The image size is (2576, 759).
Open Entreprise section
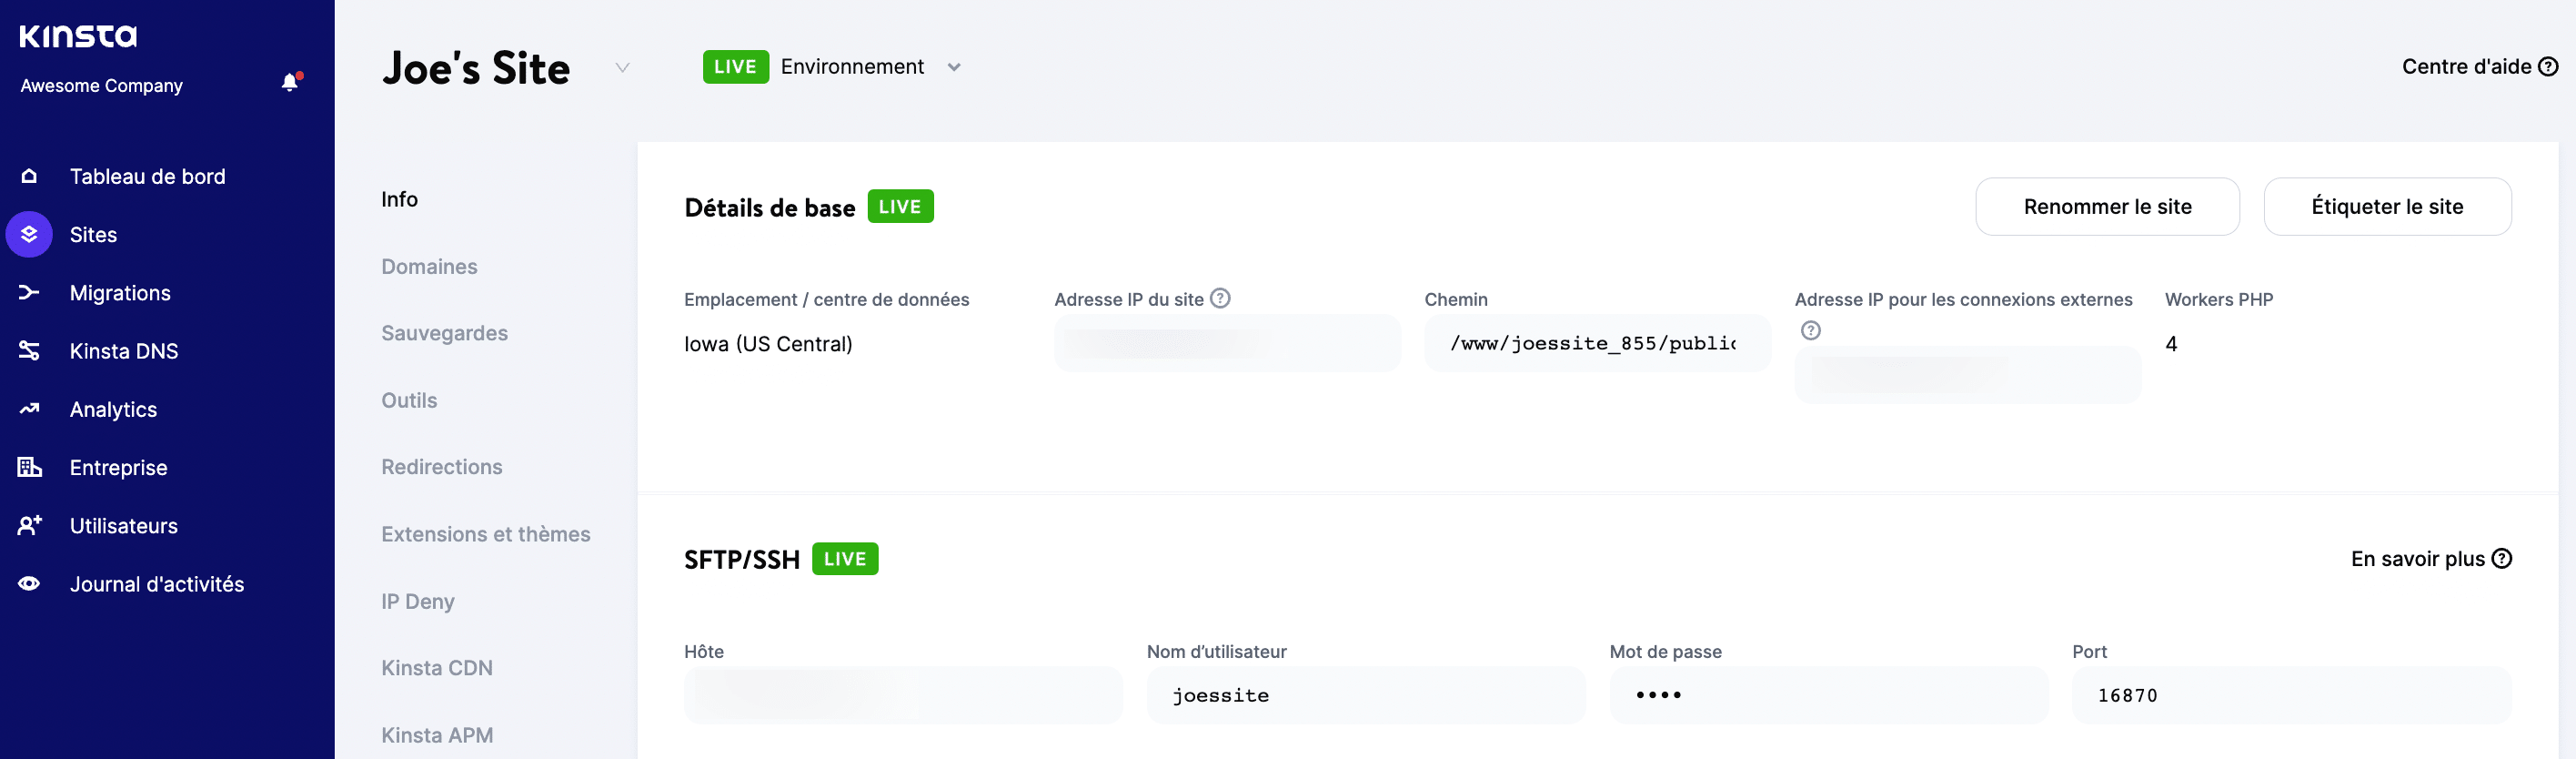(x=118, y=467)
